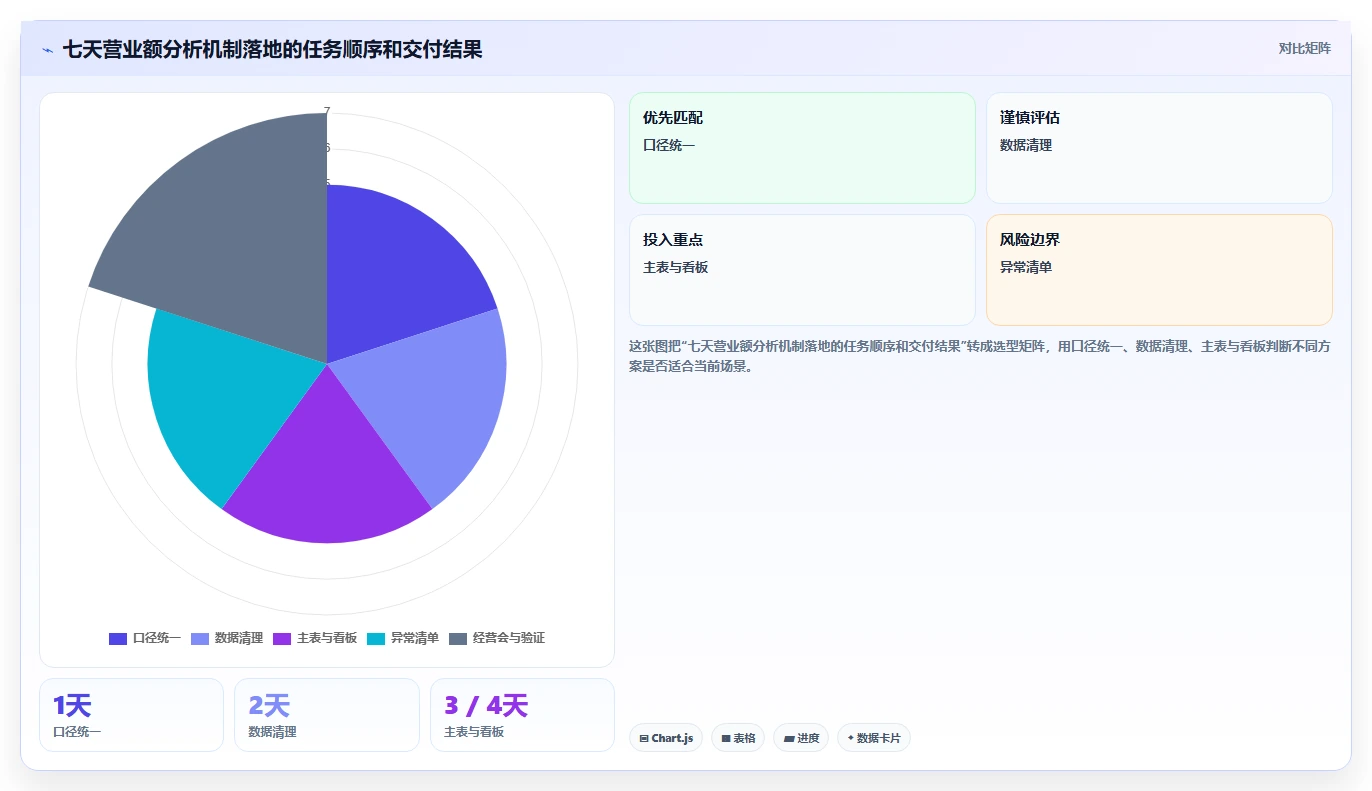Screen dimensions: 1372x791
Task: Open the 风险边界 card
Action: click(1159, 270)
